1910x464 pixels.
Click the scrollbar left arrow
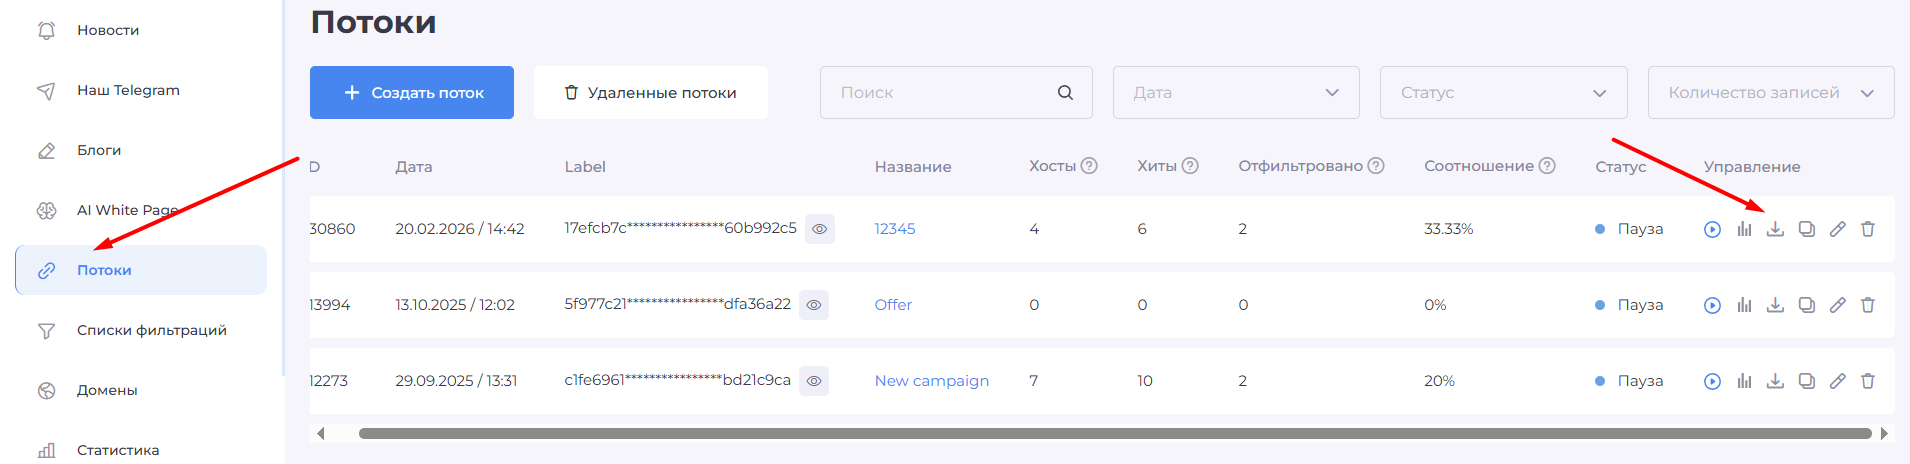click(x=320, y=433)
